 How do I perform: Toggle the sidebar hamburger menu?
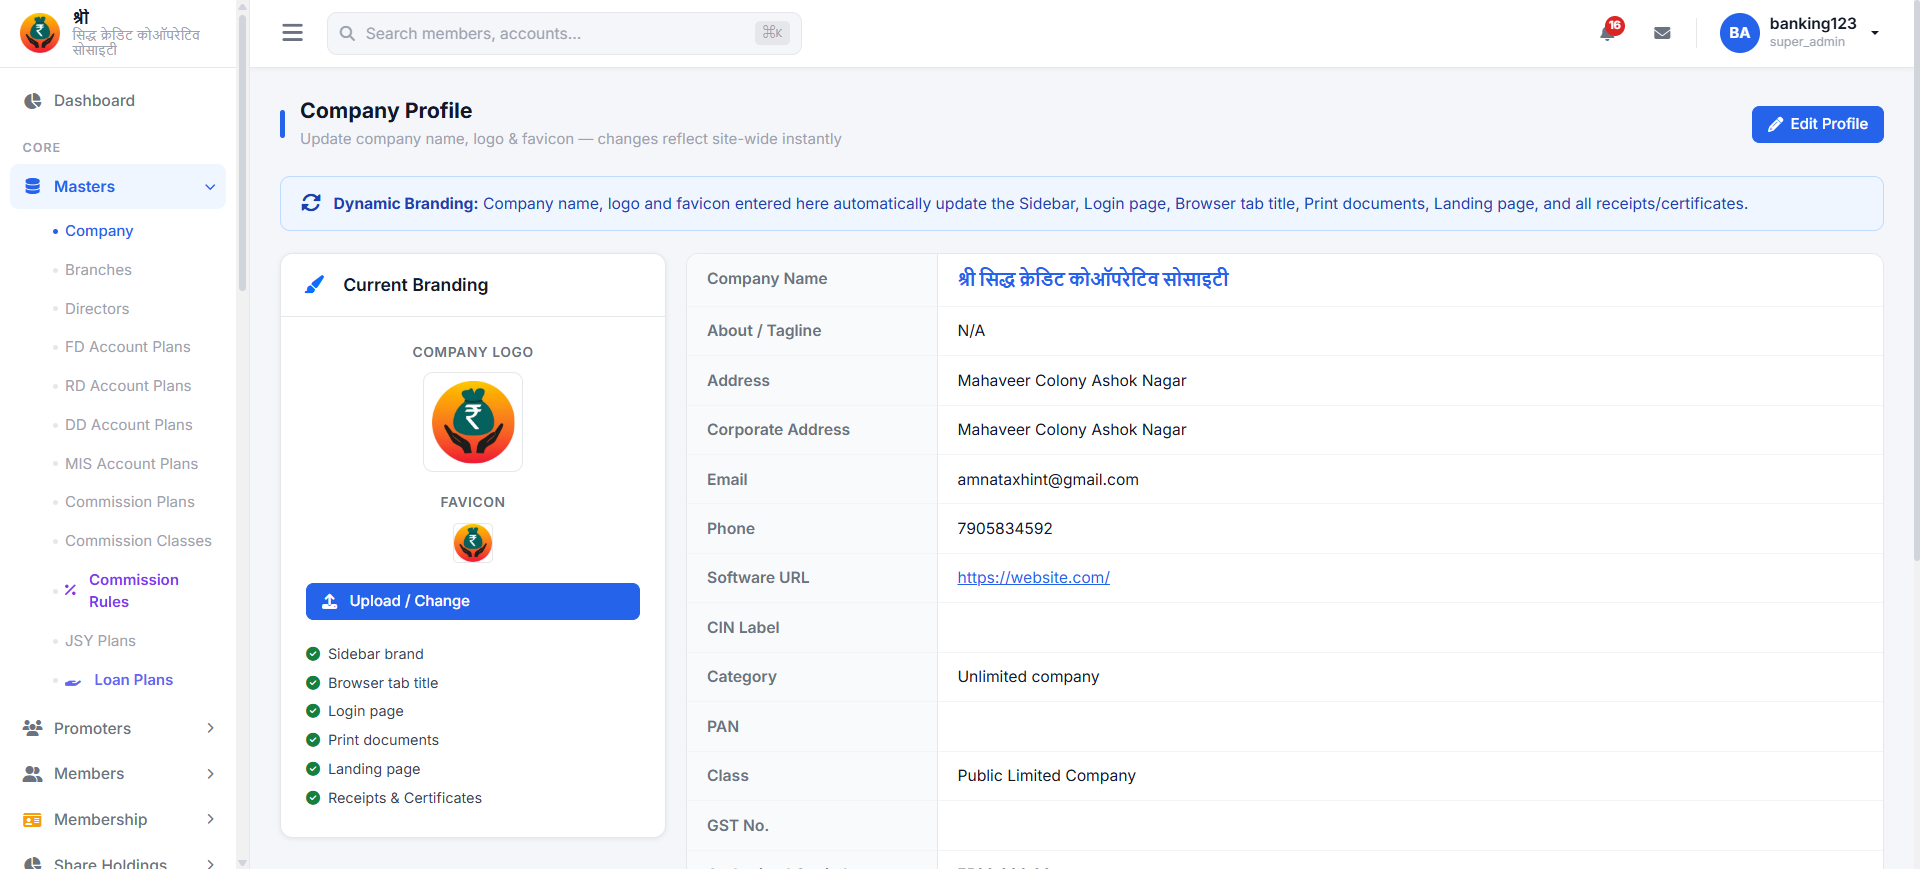[292, 33]
